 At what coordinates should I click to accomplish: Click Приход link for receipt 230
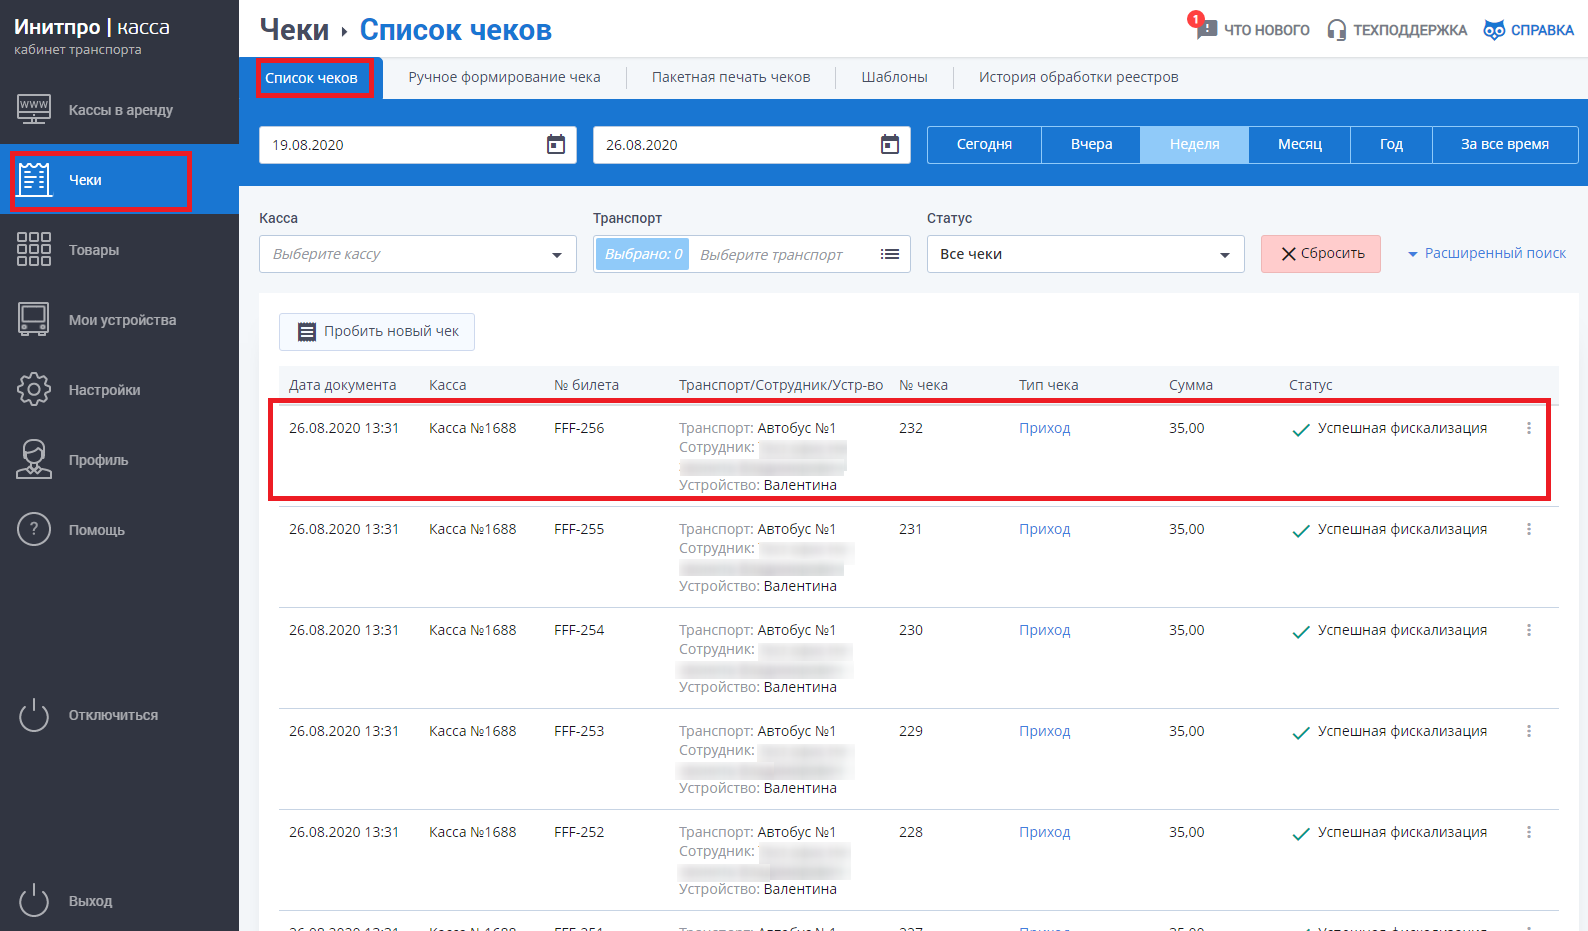(1045, 630)
